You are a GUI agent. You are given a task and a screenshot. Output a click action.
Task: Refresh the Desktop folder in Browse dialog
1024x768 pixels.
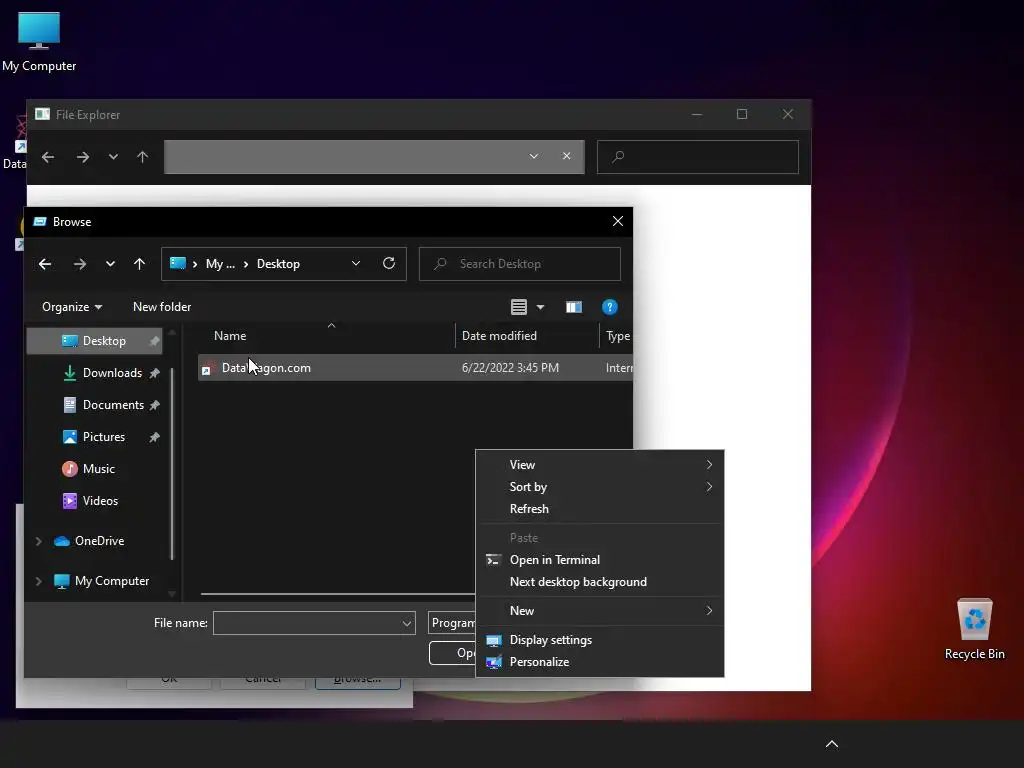389,263
